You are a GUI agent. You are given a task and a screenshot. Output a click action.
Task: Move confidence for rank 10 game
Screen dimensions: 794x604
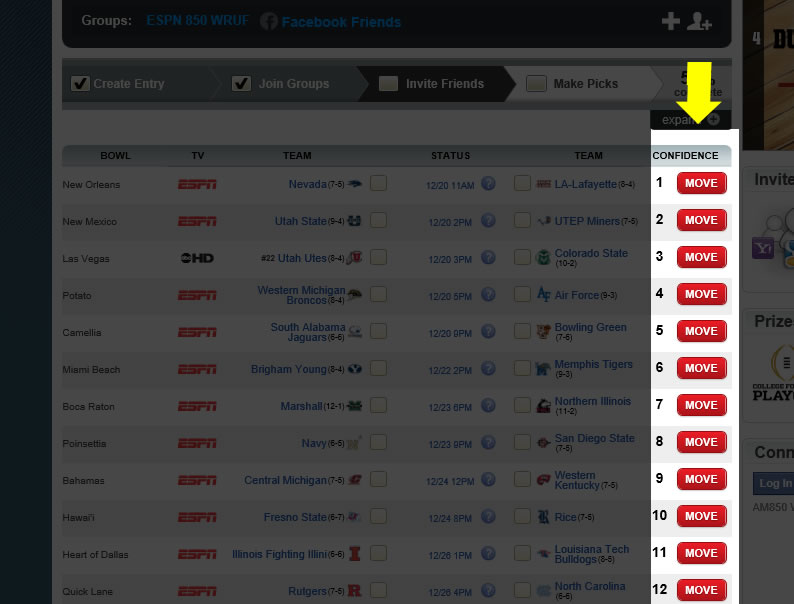[701, 515]
